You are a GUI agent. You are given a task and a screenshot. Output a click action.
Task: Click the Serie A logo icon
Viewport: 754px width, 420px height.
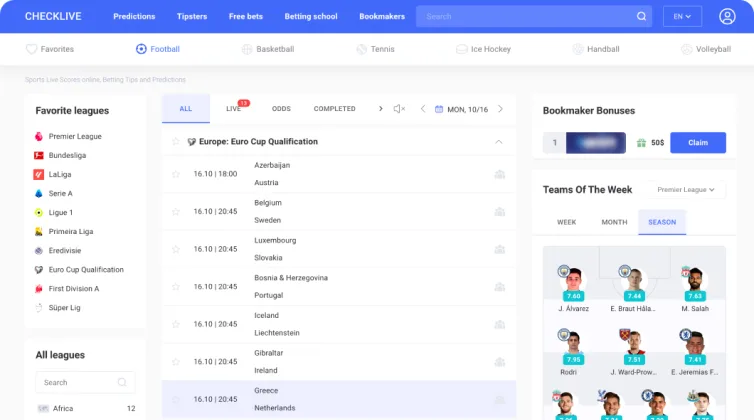click(38, 193)
